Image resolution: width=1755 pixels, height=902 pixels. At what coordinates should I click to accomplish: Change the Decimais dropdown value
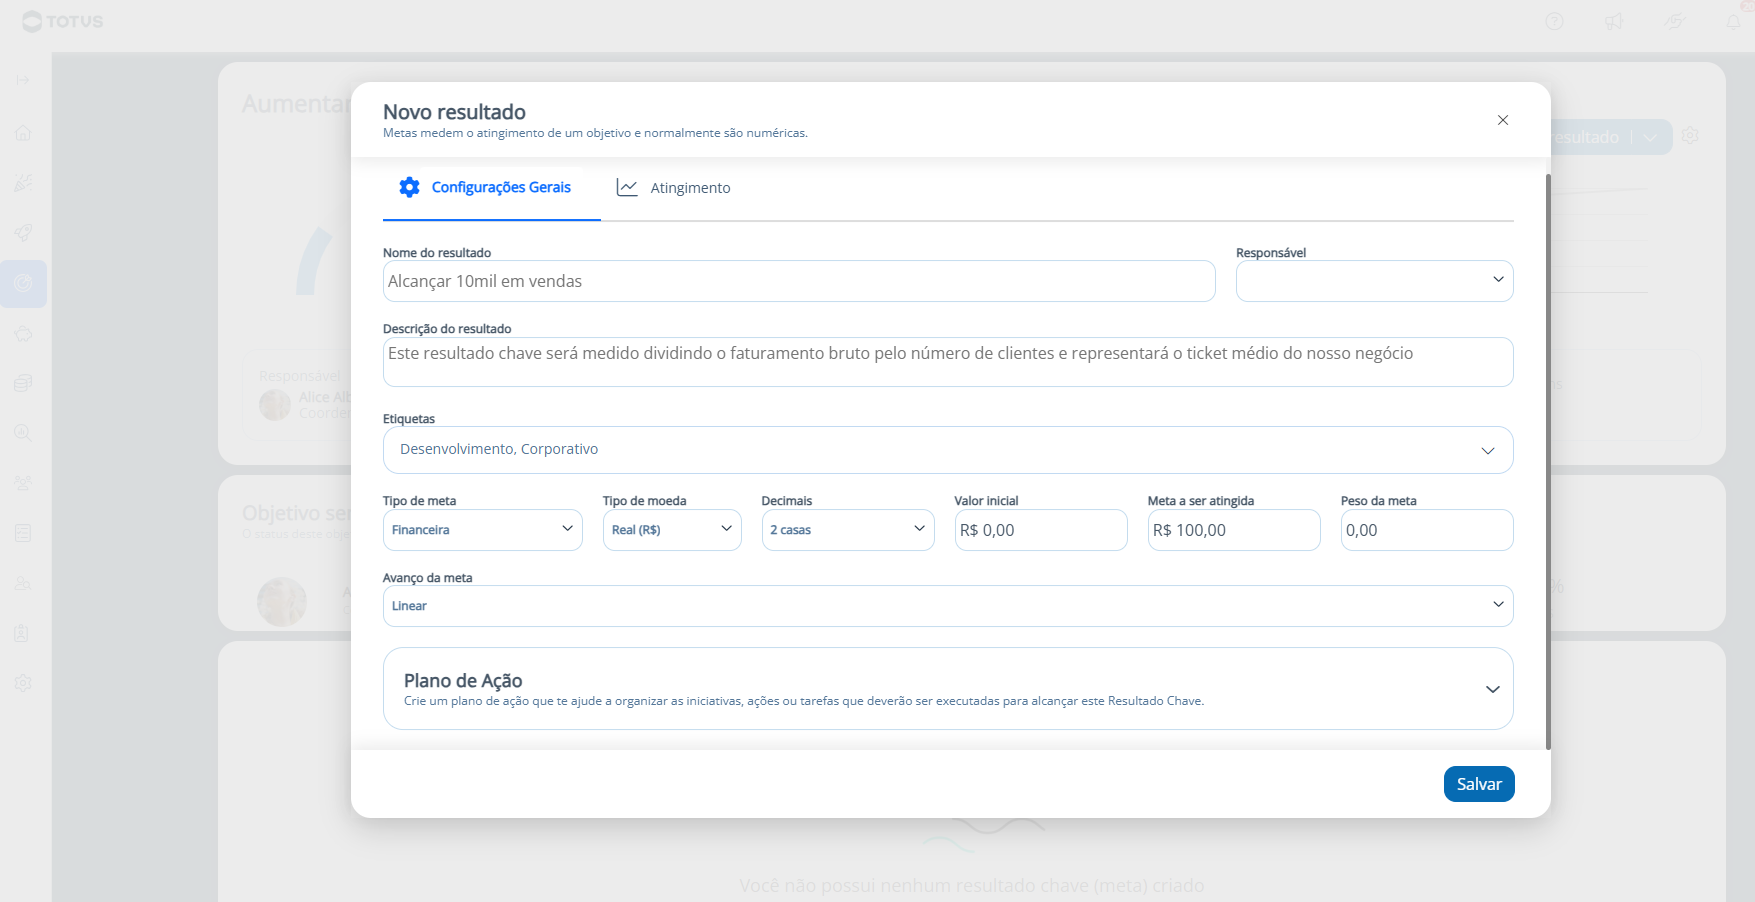(x=847, y=530)
